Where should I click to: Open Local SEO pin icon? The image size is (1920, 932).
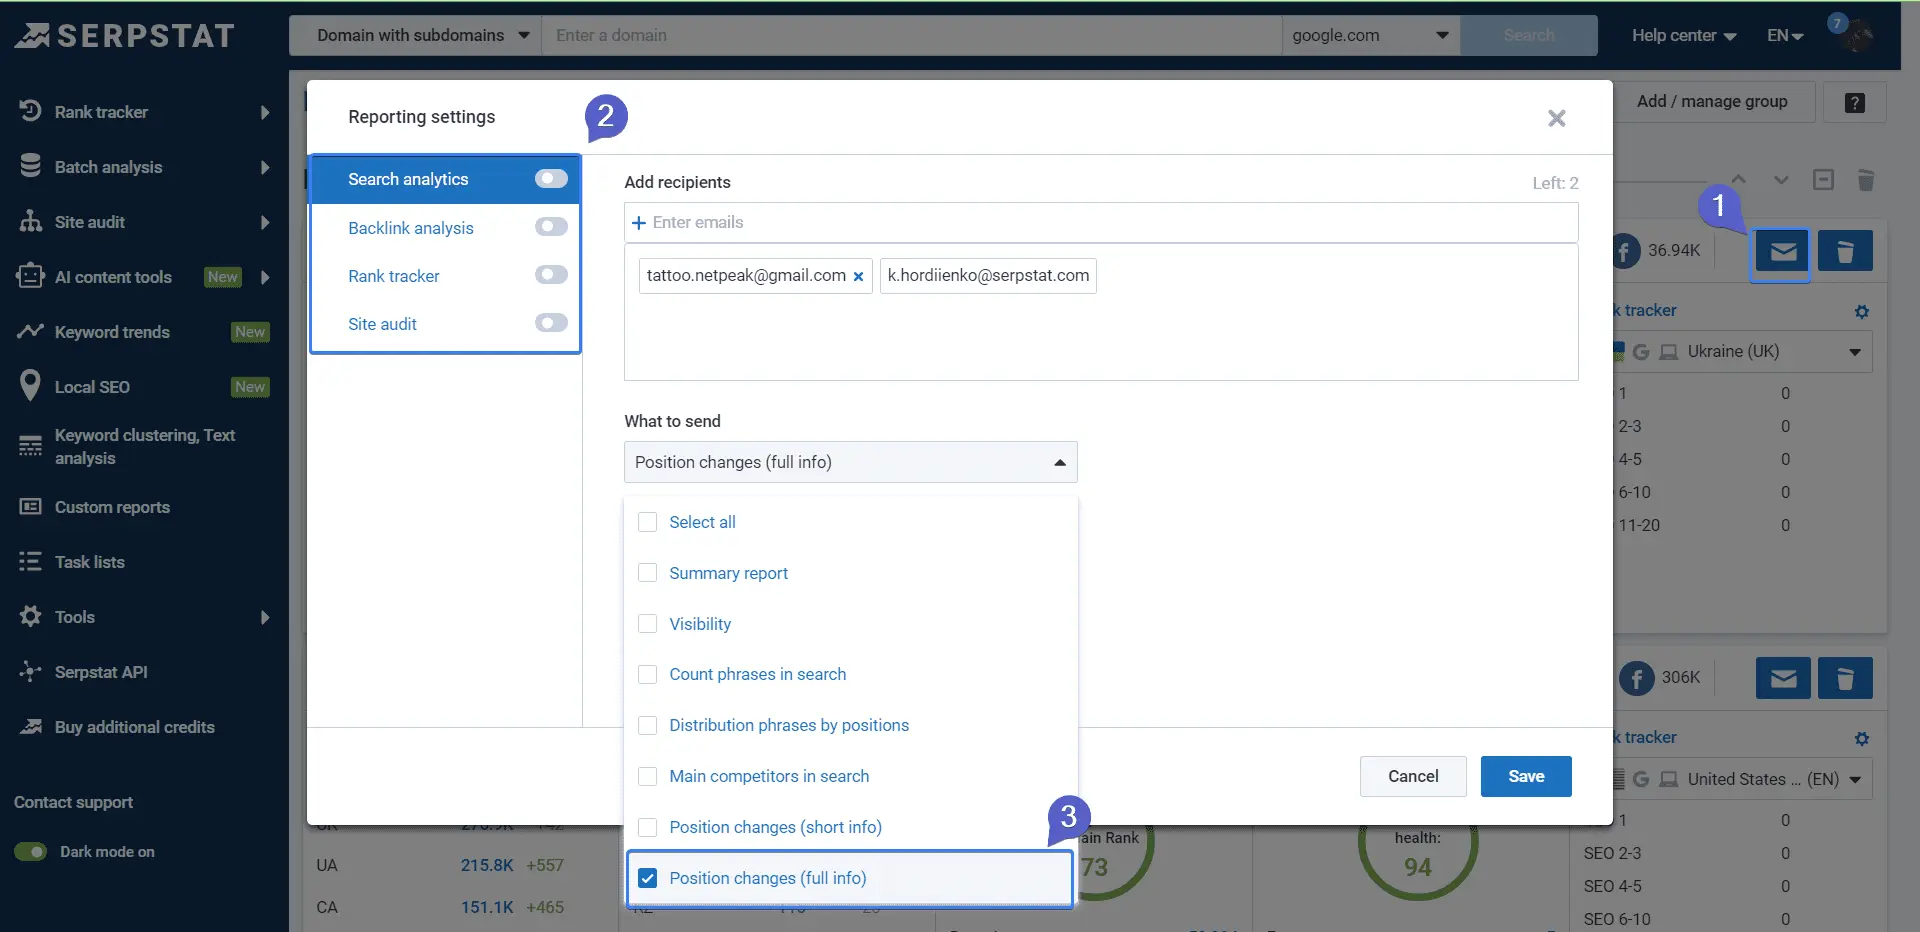coord(30,386)
